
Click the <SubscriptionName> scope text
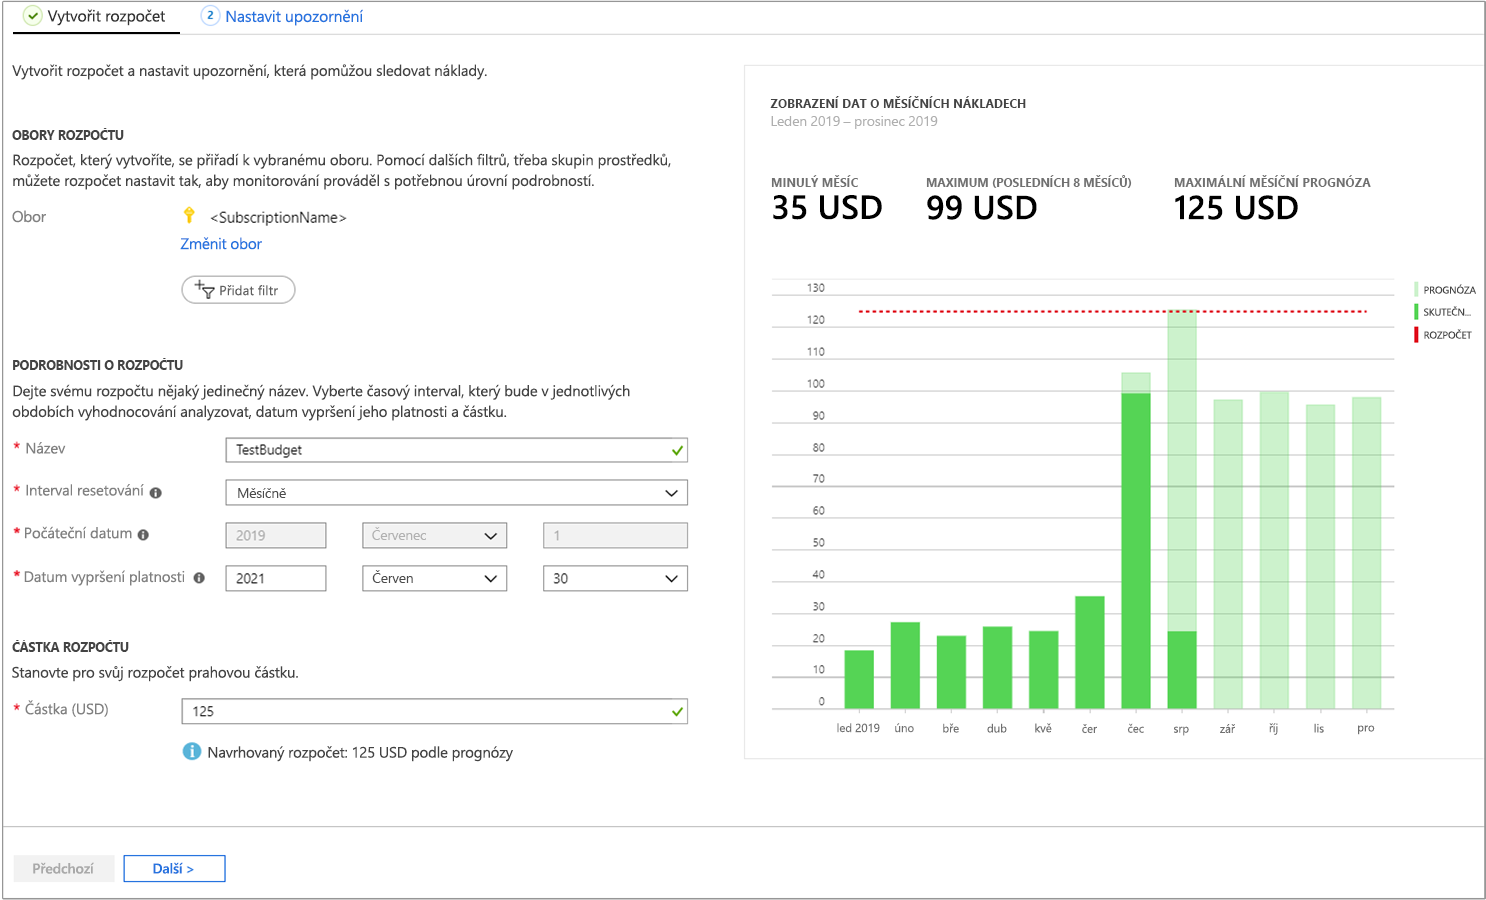[x=278, y=217]
